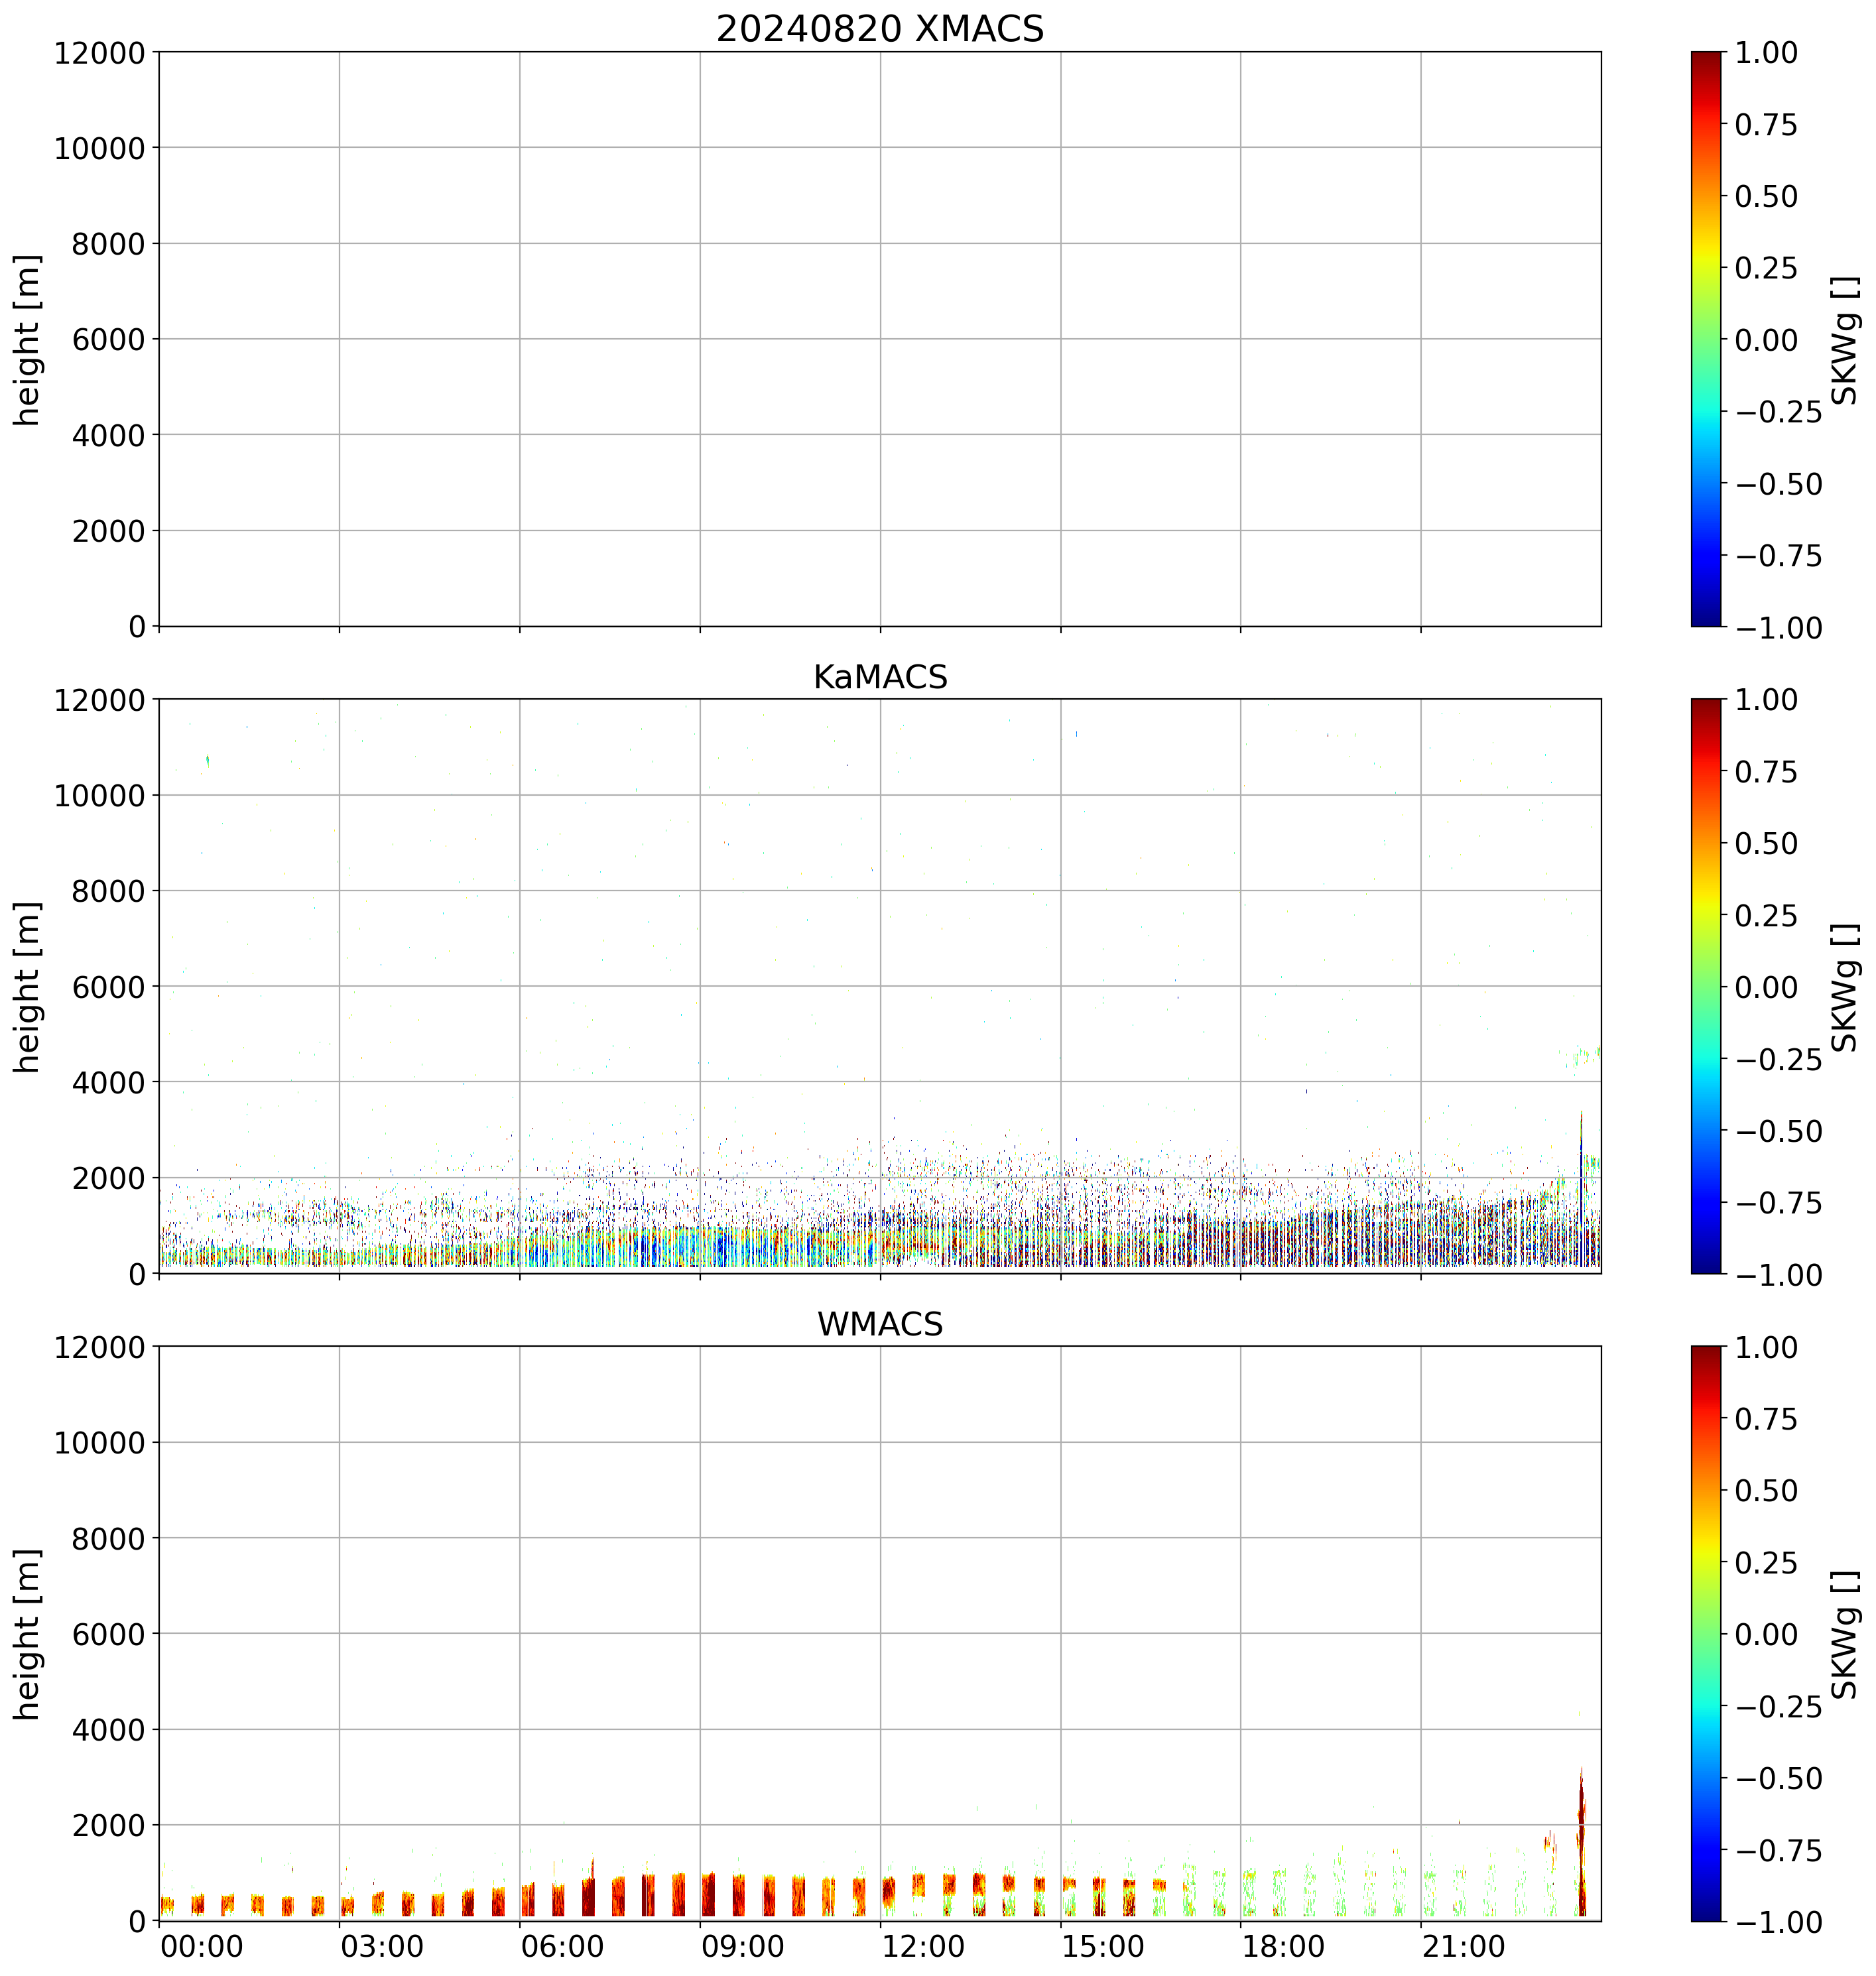
Task: Click the 00:00 time axis label
Action: (201, 1947)
